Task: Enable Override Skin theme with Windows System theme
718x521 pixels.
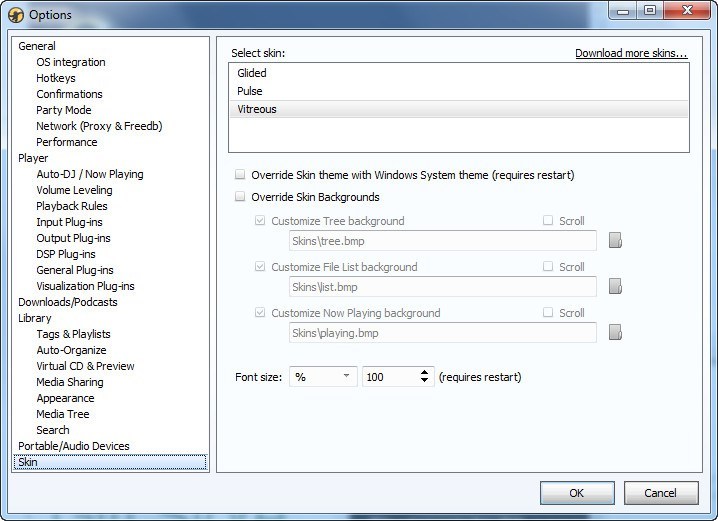Action: (240, 174)
